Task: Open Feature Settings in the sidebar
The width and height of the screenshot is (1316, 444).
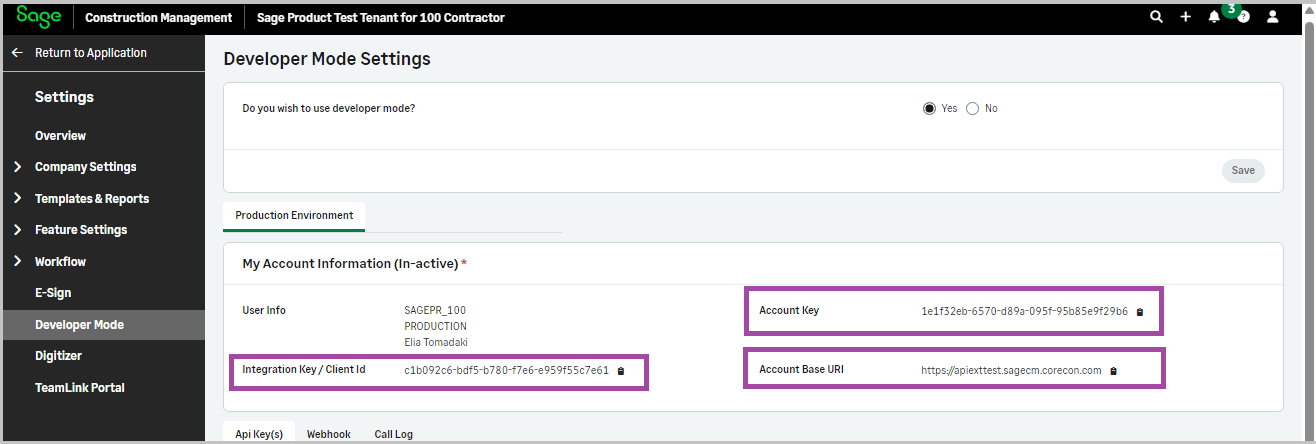Action: click(x=81, y=230)
